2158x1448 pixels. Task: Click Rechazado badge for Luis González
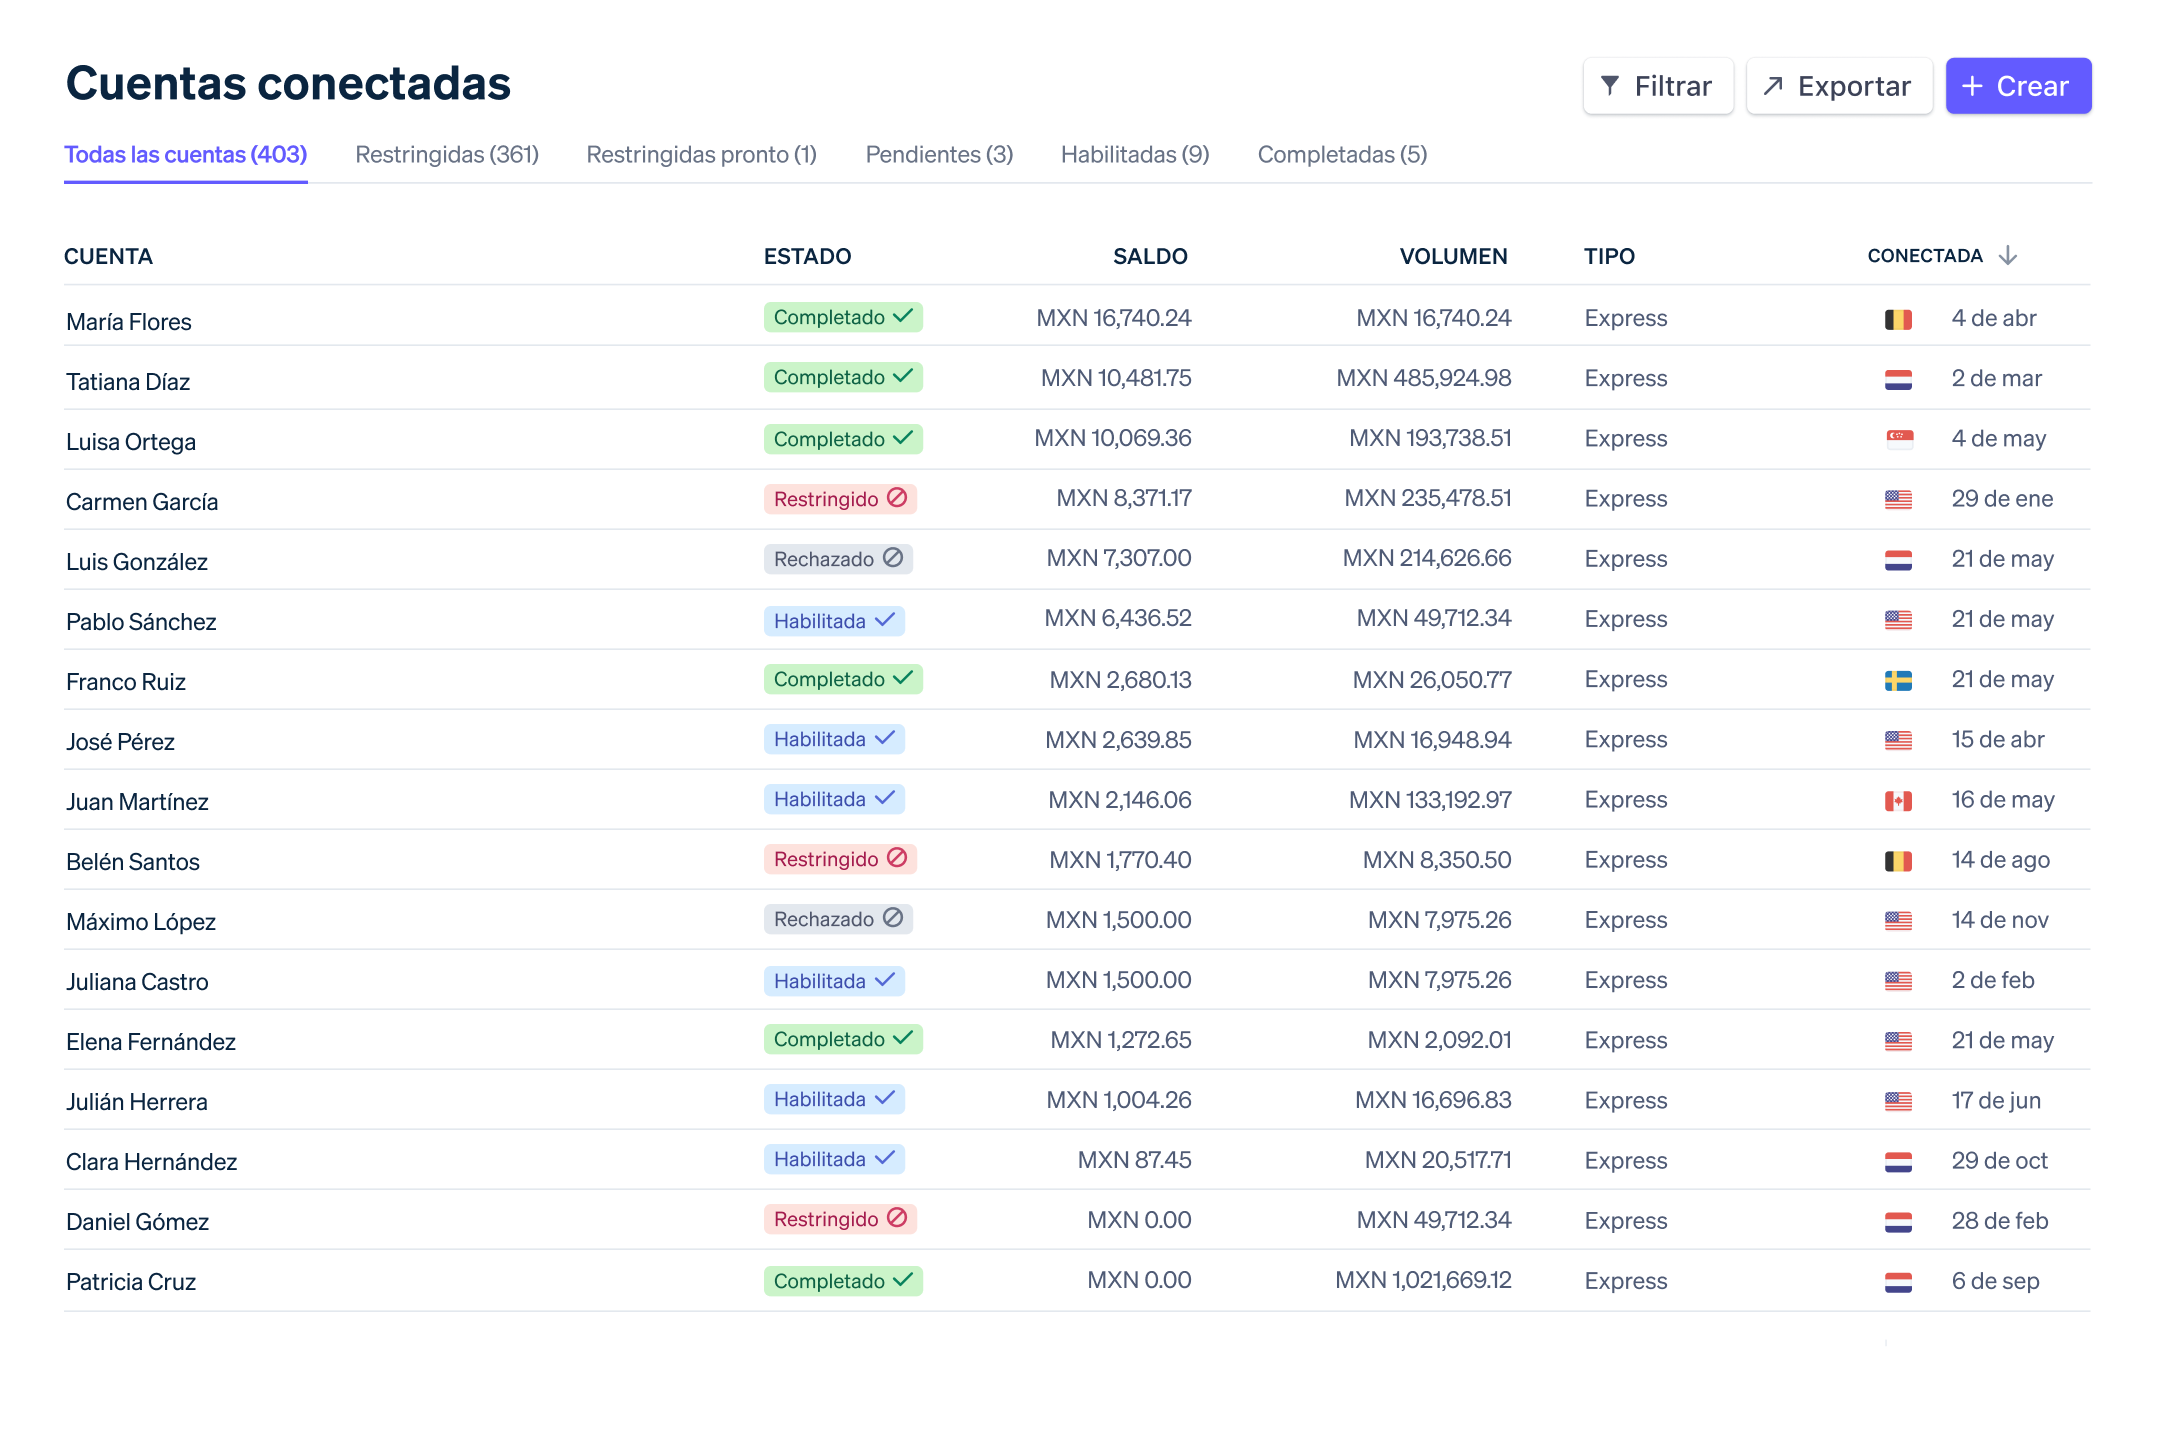click(838, 559)
